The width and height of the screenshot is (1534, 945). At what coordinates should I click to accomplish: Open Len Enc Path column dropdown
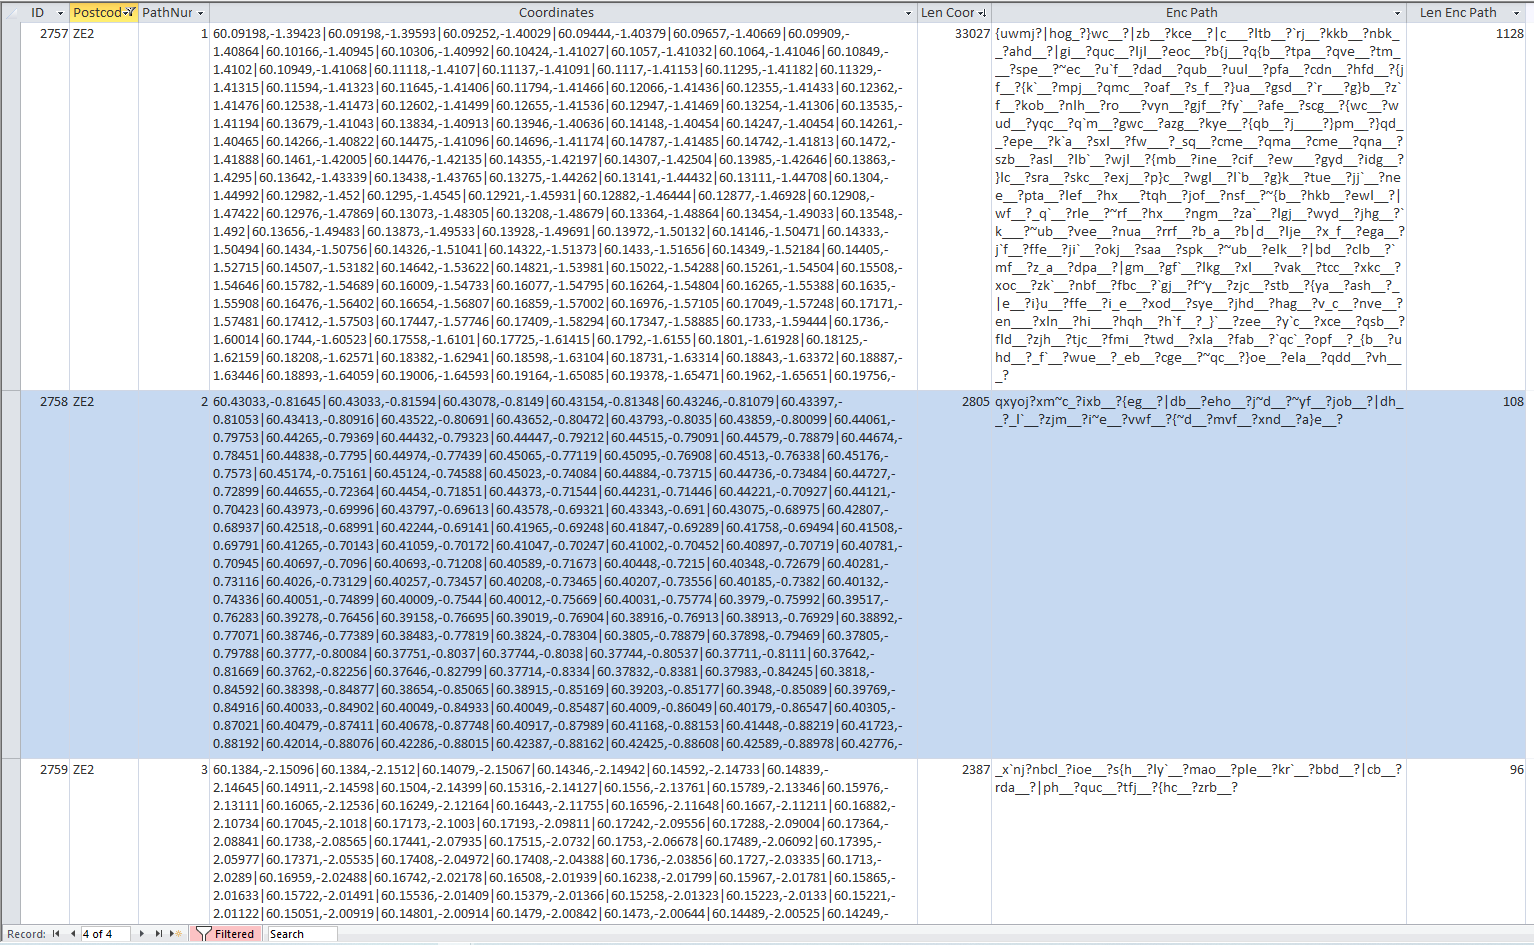coord(1517,13)
